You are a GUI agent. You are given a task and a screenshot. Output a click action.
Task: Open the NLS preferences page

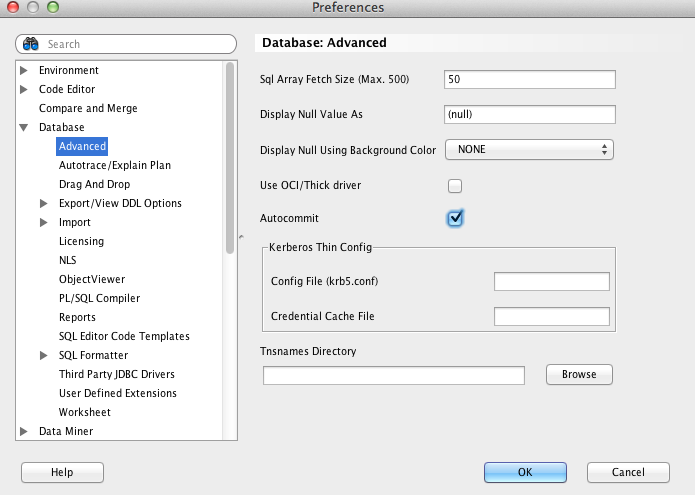(x=68, y=261)
